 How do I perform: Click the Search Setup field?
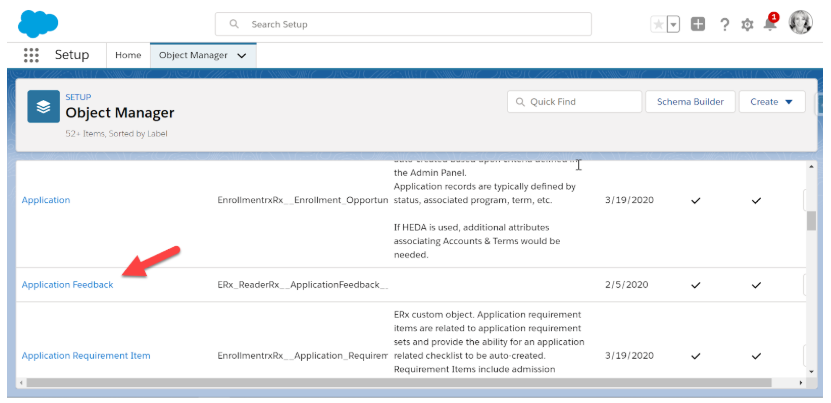(x=403, y=24)
